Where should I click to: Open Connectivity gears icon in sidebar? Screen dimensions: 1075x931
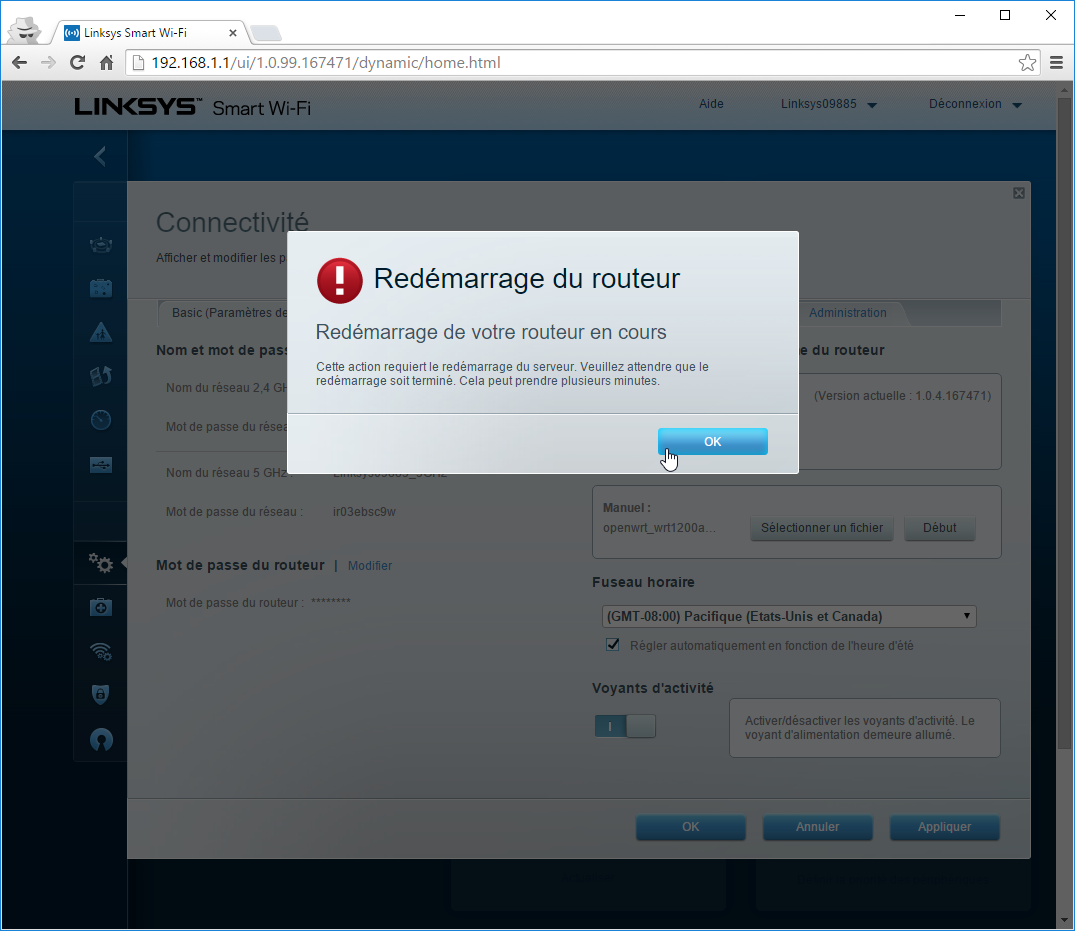click(101, 564)
